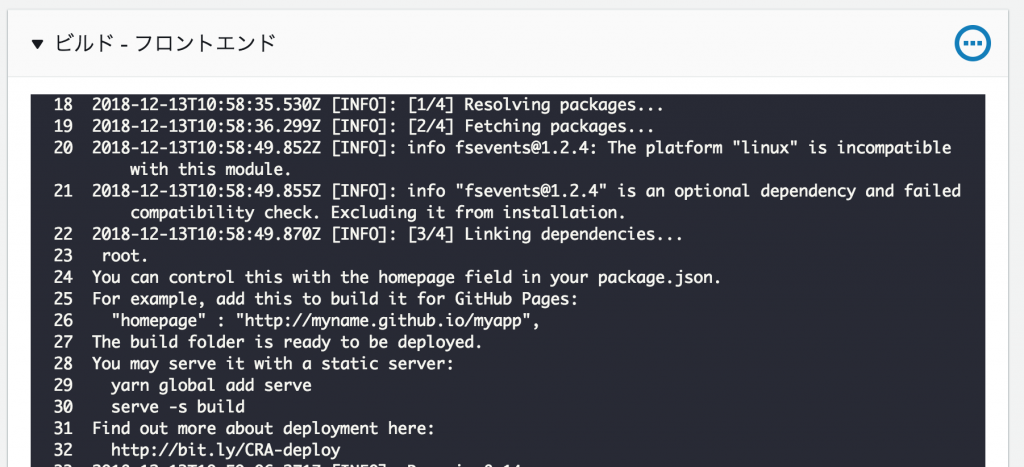The image size is (1024, 467).
Task: Click the 'serve -s build' command line
Action: pyautogui.click(x=178, y=407)
